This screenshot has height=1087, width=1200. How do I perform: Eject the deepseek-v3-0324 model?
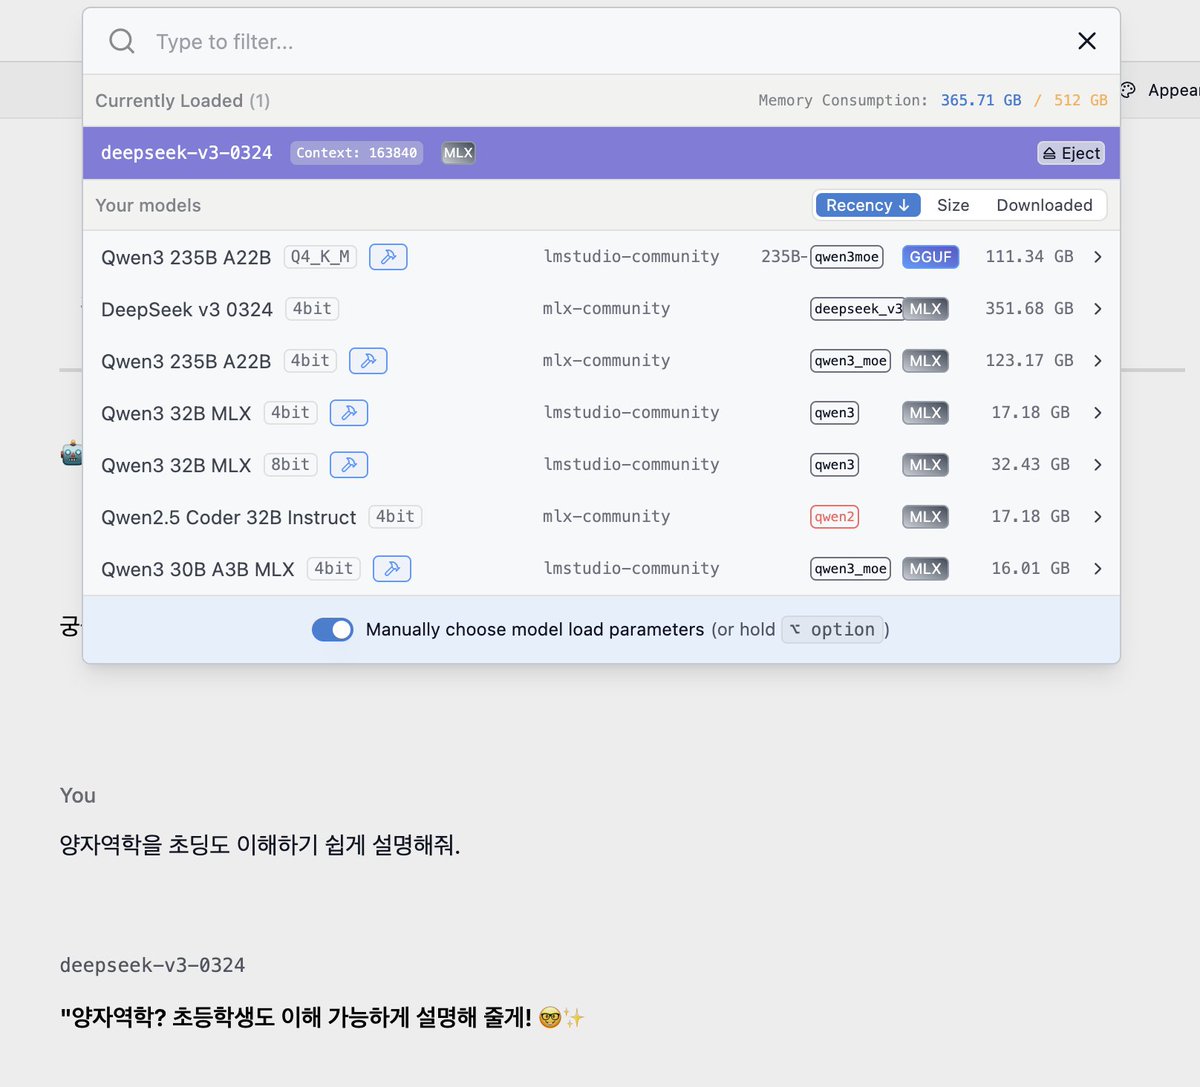tap(1071, 153)
